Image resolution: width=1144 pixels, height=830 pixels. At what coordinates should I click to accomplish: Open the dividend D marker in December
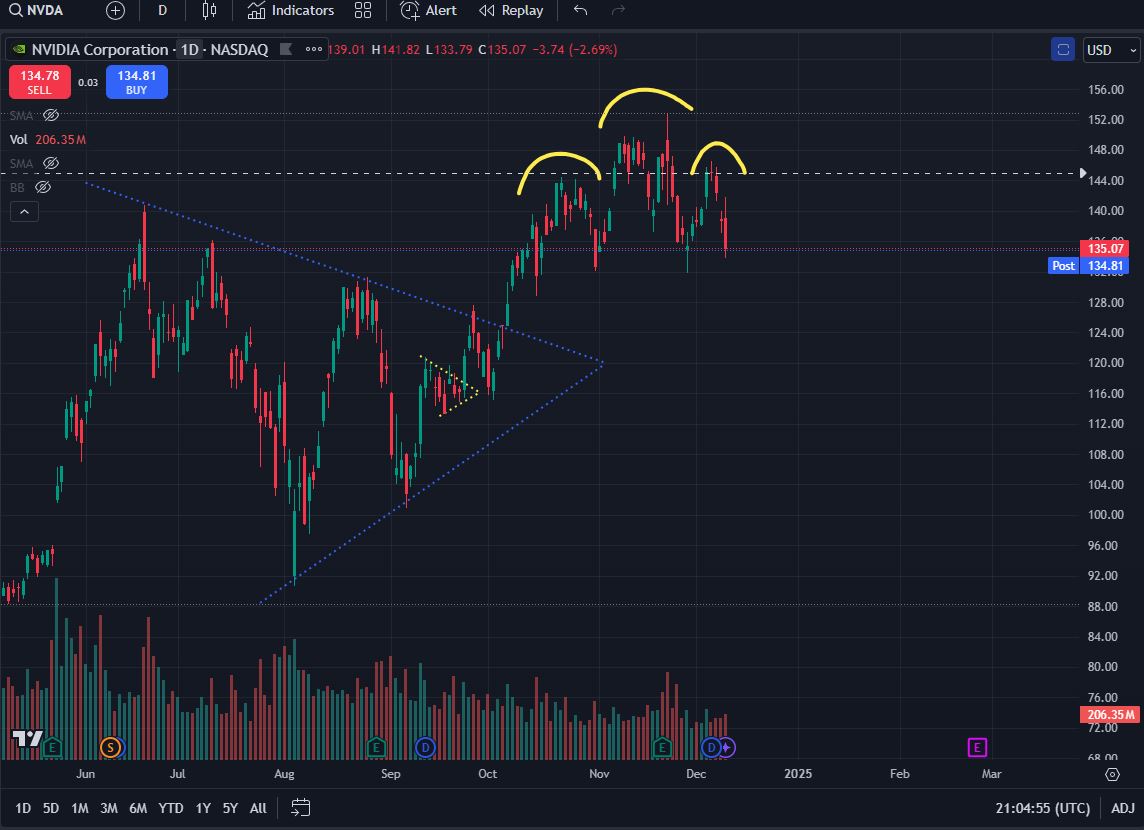click(x=711, y=747)
